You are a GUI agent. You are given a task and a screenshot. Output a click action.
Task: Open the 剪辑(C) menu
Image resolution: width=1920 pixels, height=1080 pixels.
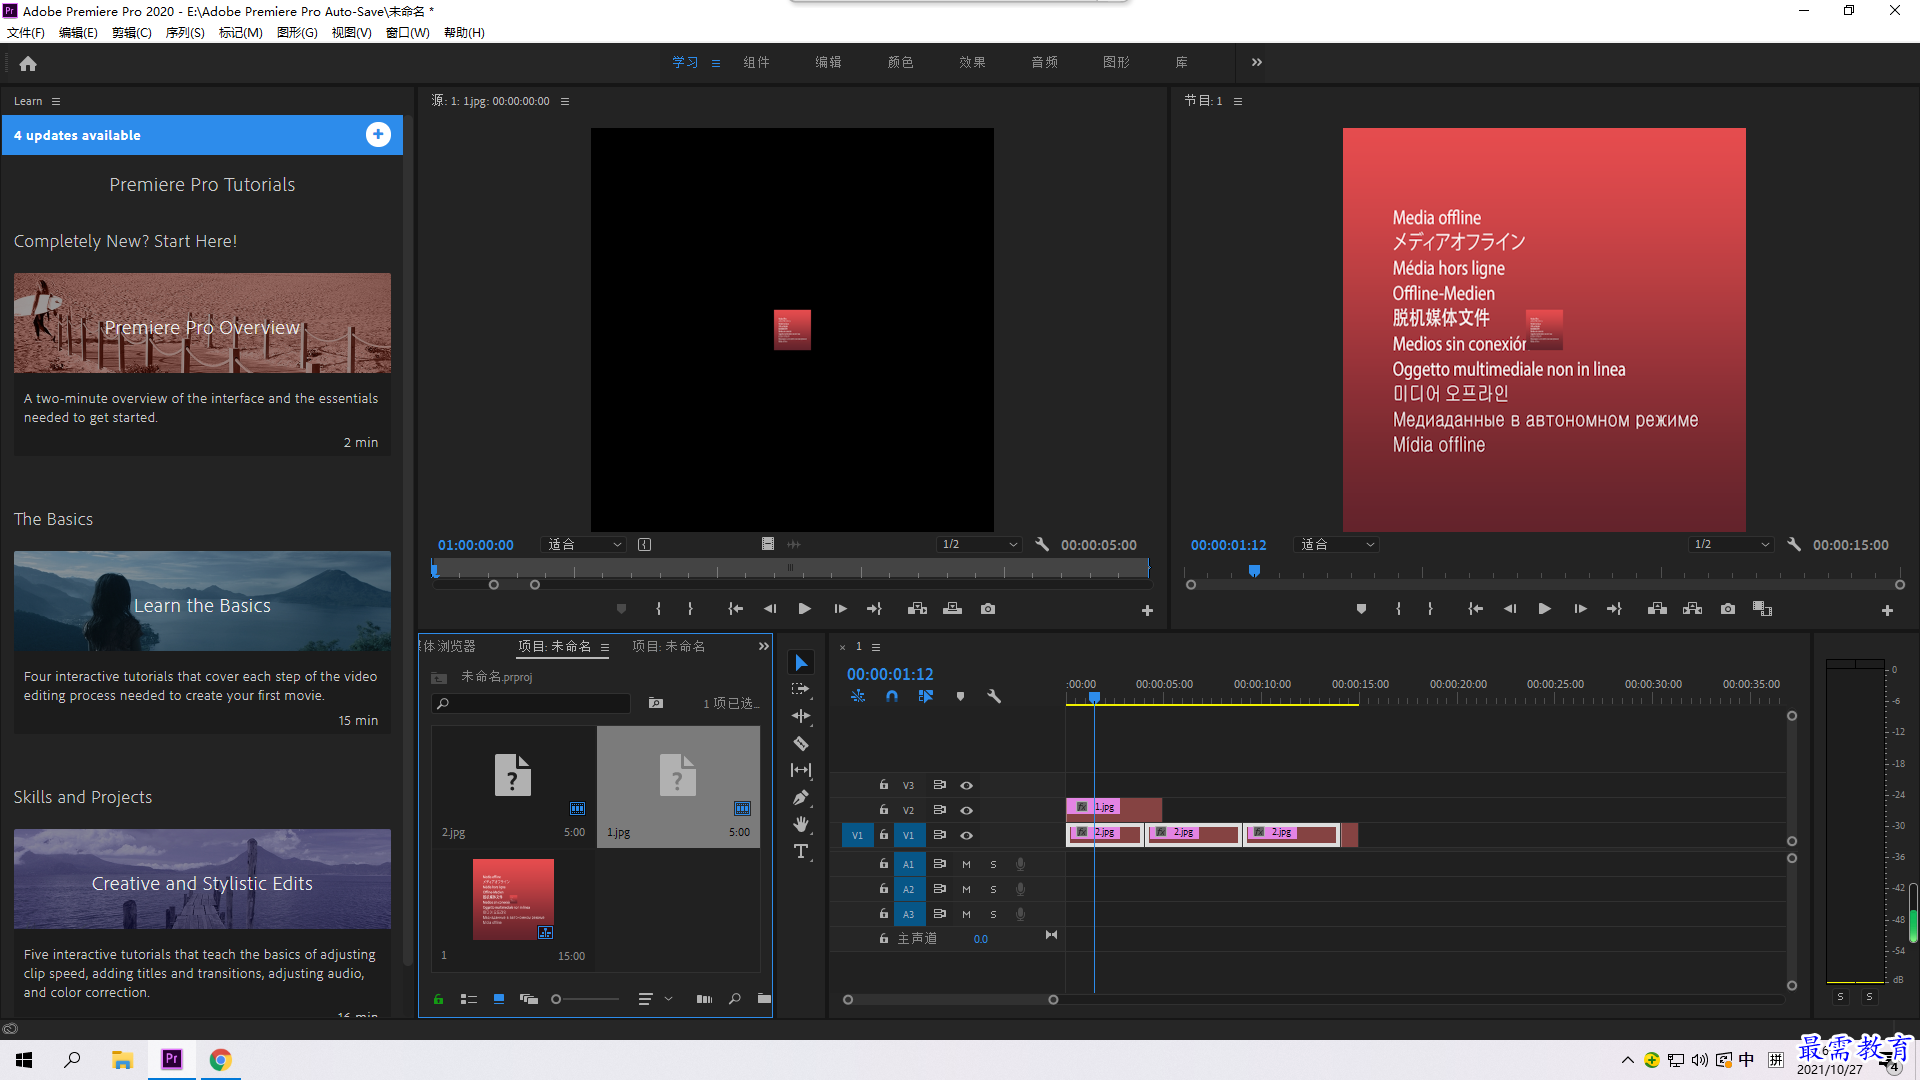click(132, 32)
